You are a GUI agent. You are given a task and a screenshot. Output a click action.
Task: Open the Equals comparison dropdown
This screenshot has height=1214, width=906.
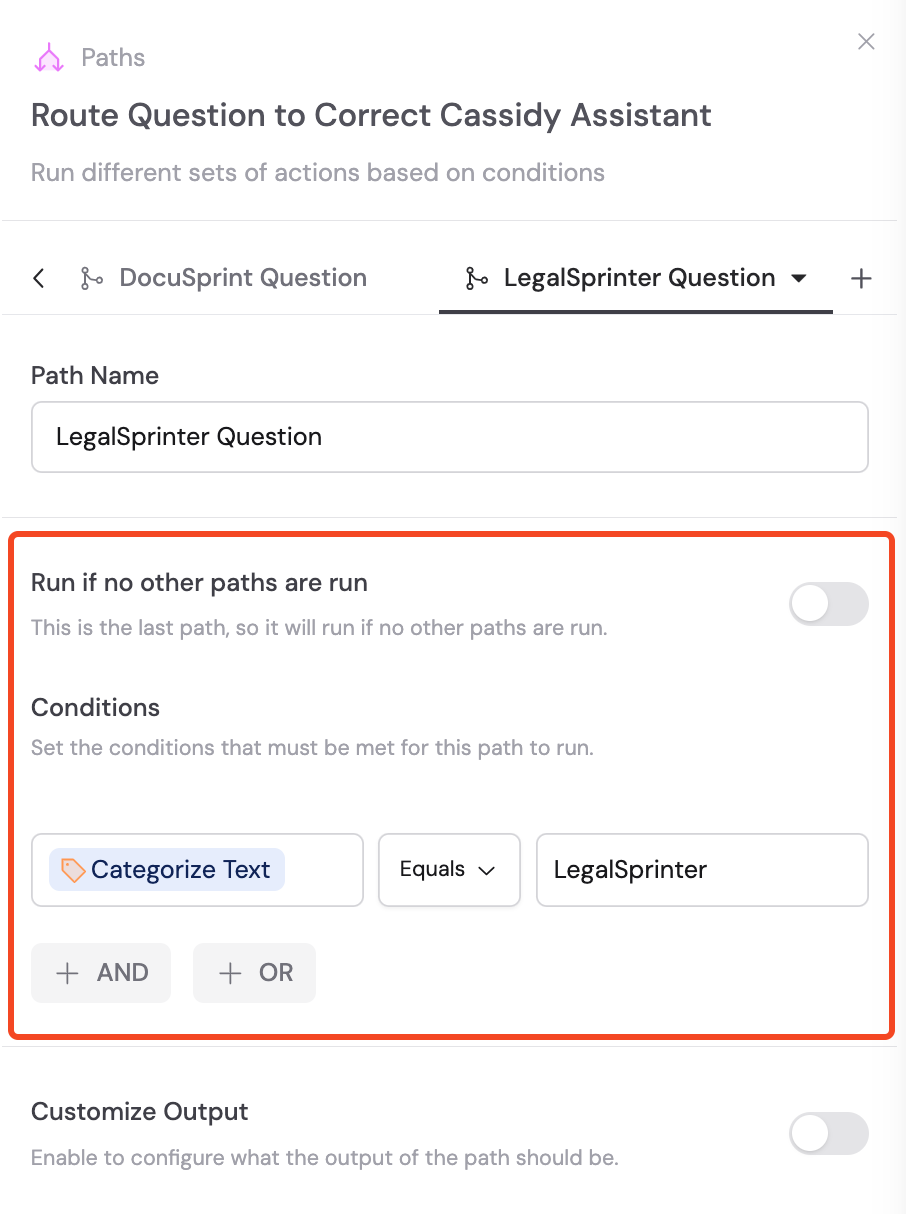(449, 869)
